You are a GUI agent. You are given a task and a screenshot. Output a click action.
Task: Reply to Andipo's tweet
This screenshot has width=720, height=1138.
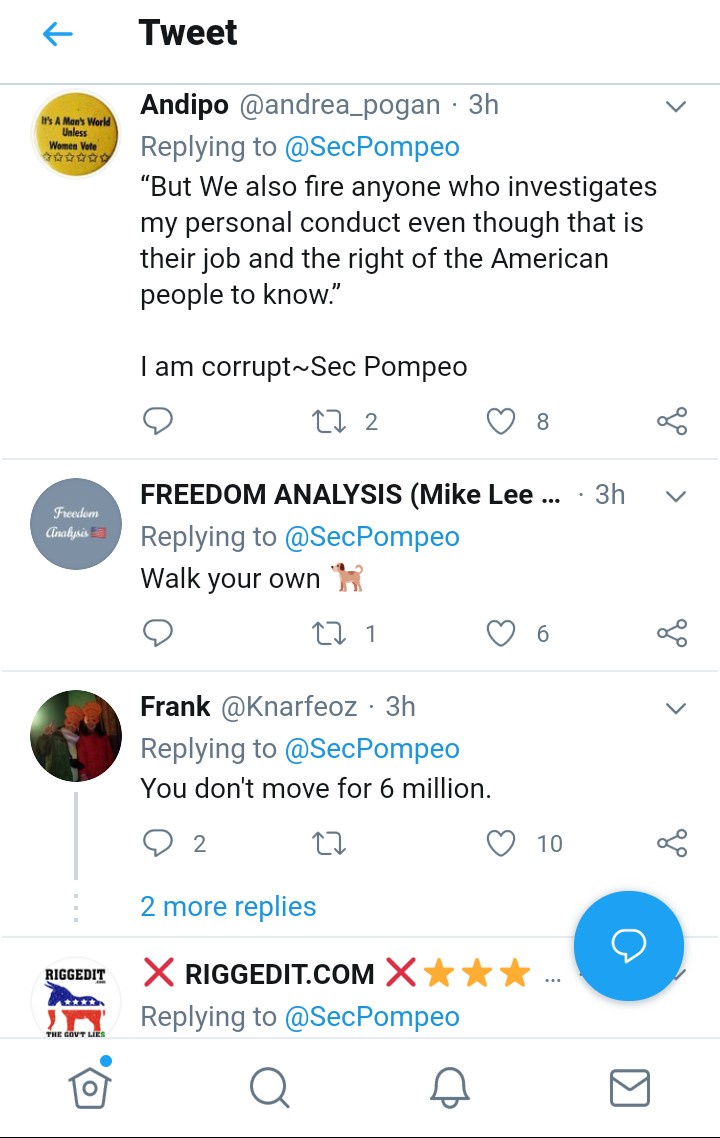click(158, 421)
